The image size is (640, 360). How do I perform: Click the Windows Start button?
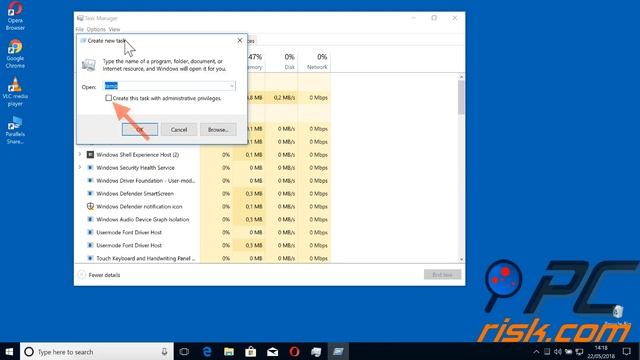(x=9, y=351)
